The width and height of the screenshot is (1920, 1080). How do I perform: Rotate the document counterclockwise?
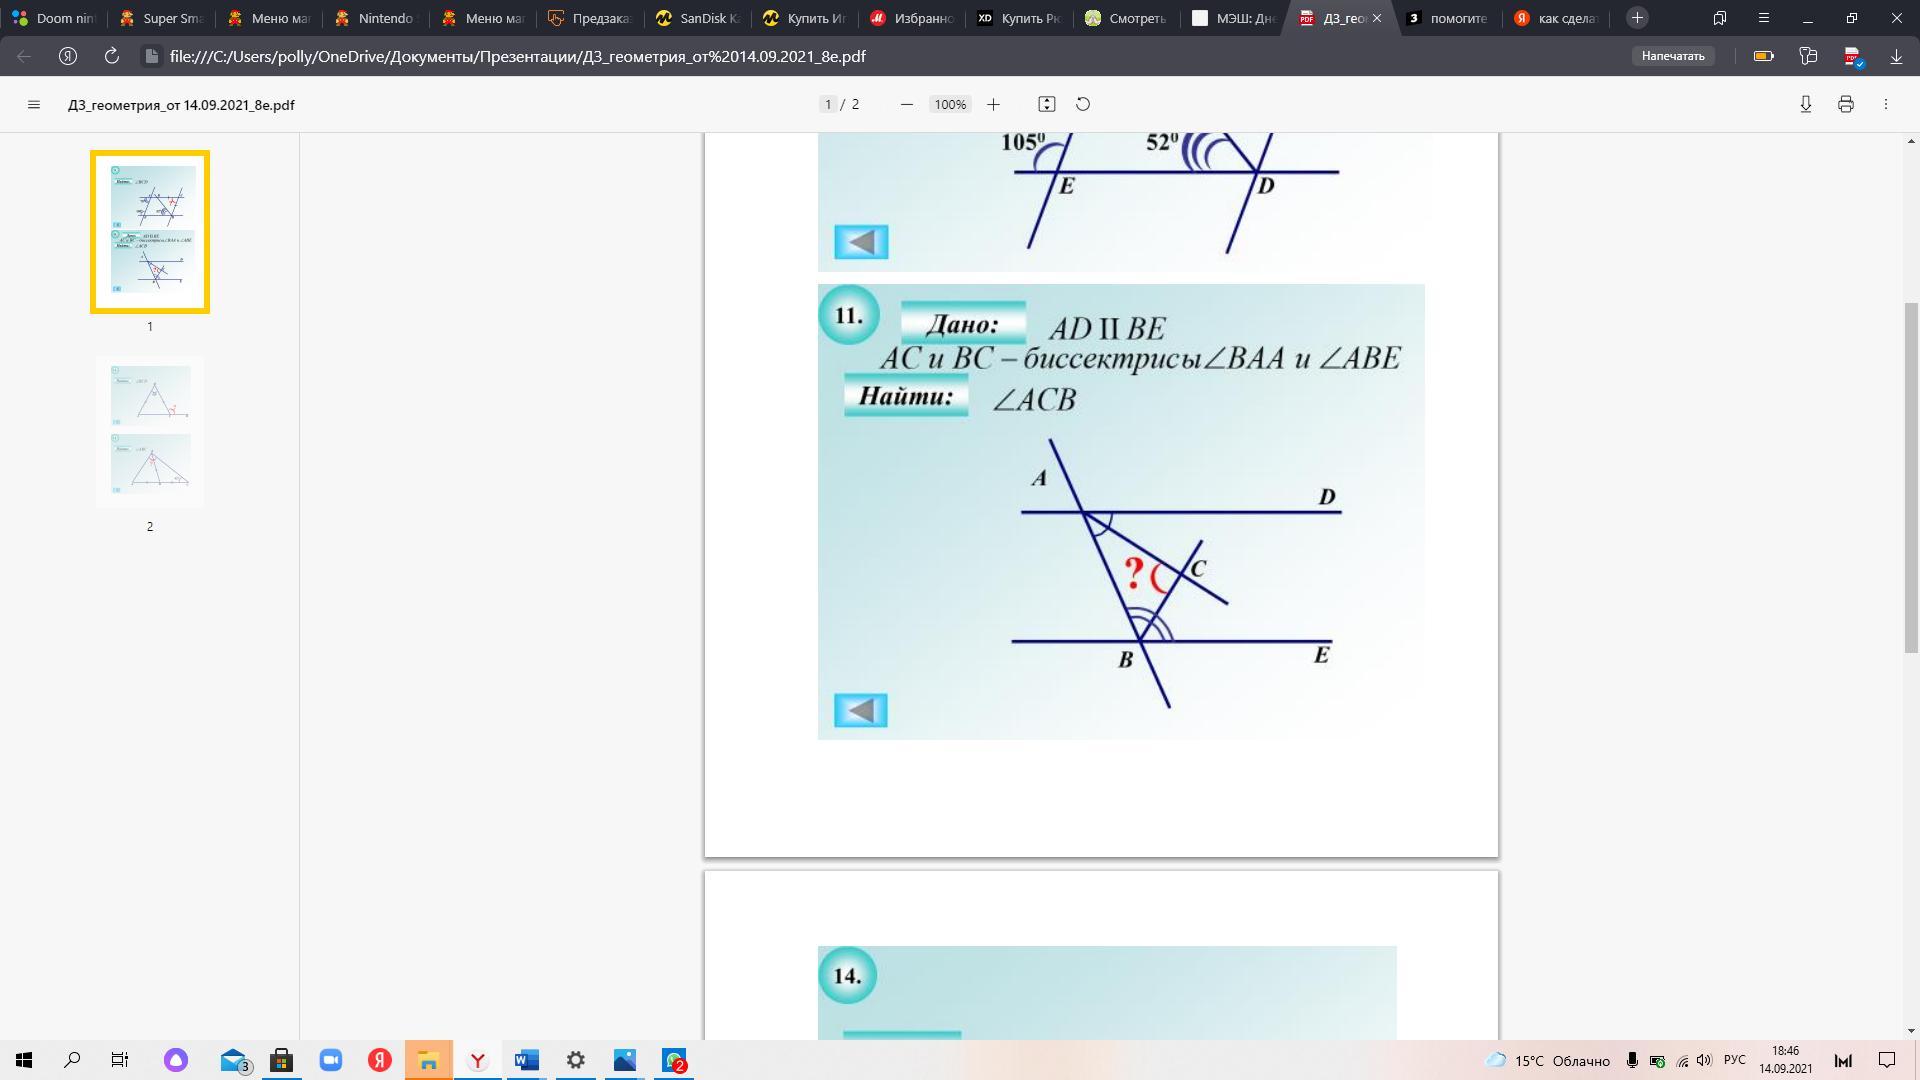[x=1083, y=105]
